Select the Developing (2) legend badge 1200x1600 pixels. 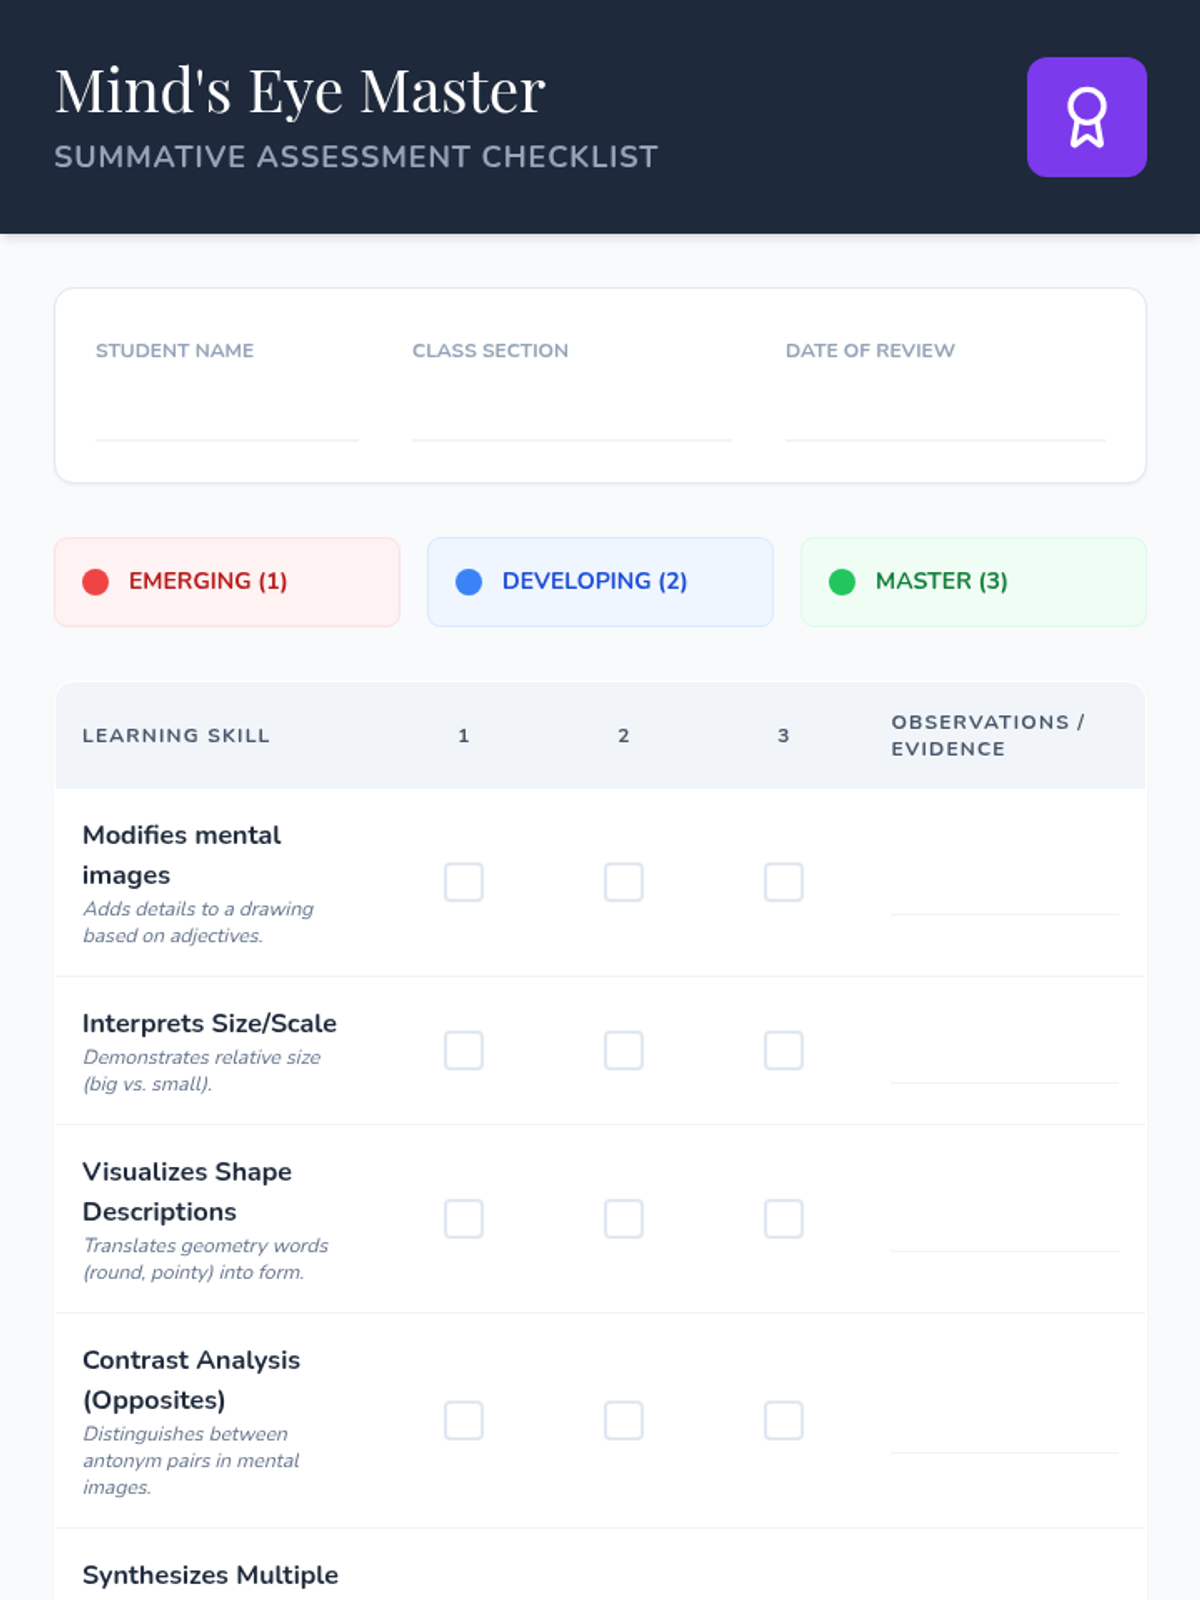click(x=600, y=582)
